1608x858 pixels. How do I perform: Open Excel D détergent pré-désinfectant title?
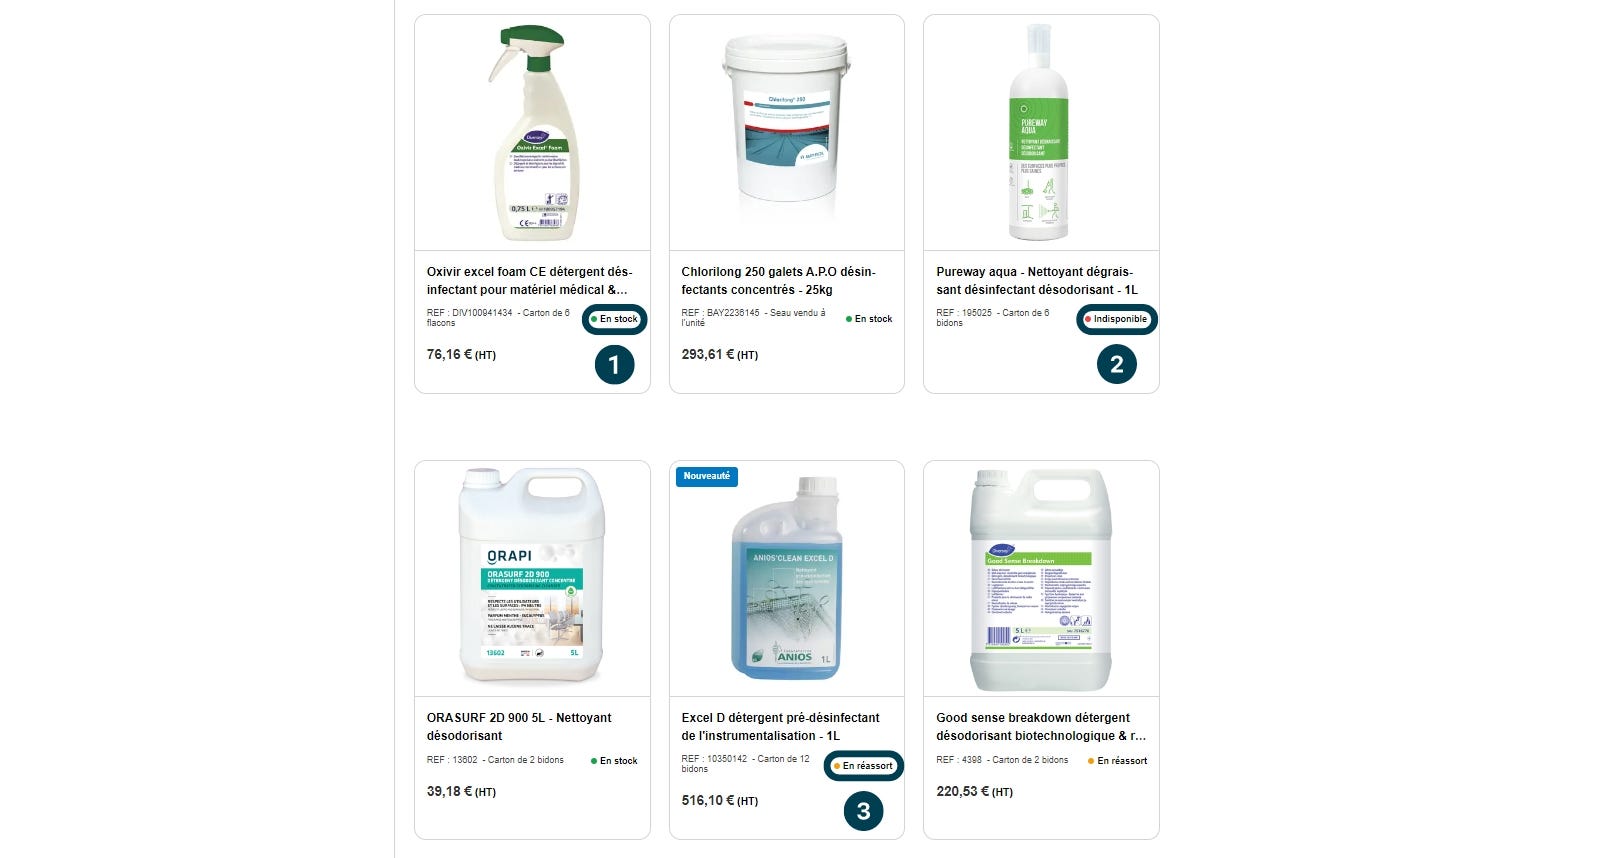click(781, 727)
